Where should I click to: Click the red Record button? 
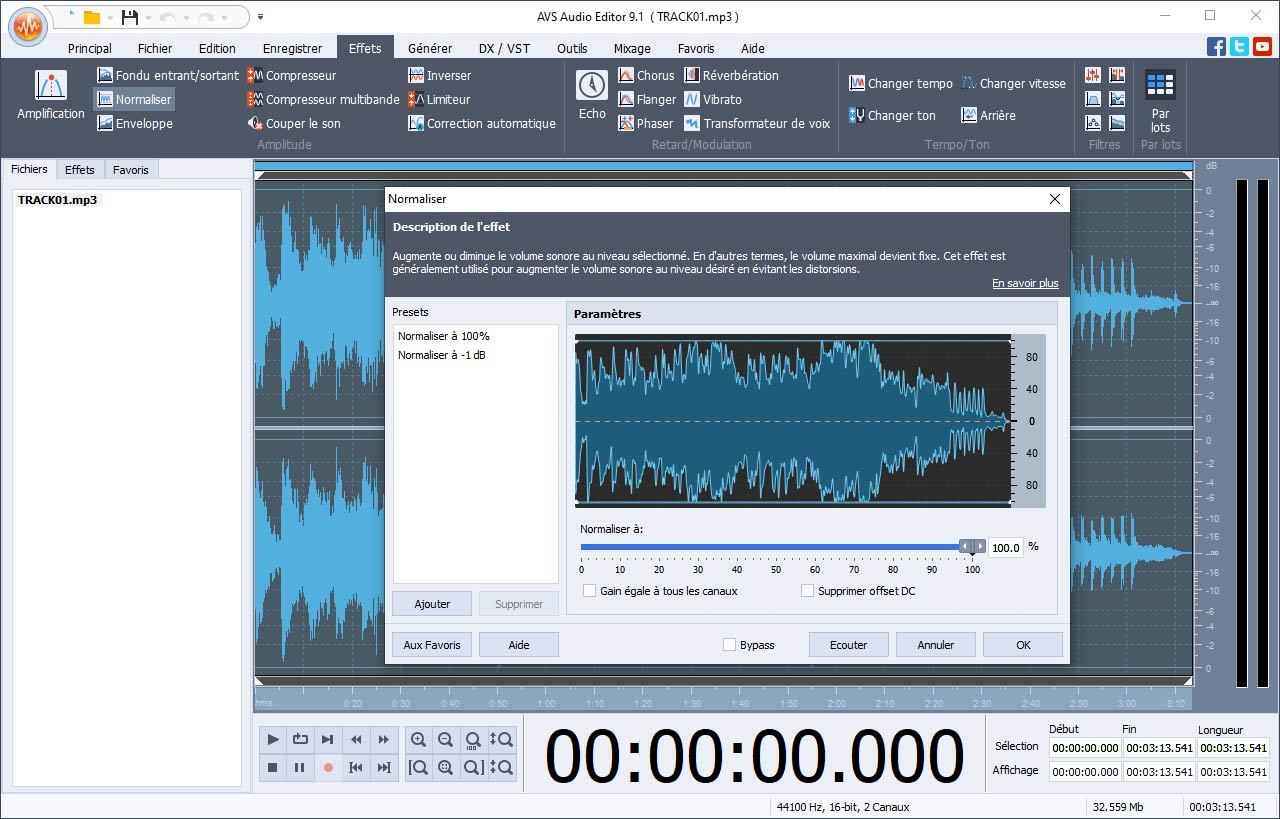point(327,767)
